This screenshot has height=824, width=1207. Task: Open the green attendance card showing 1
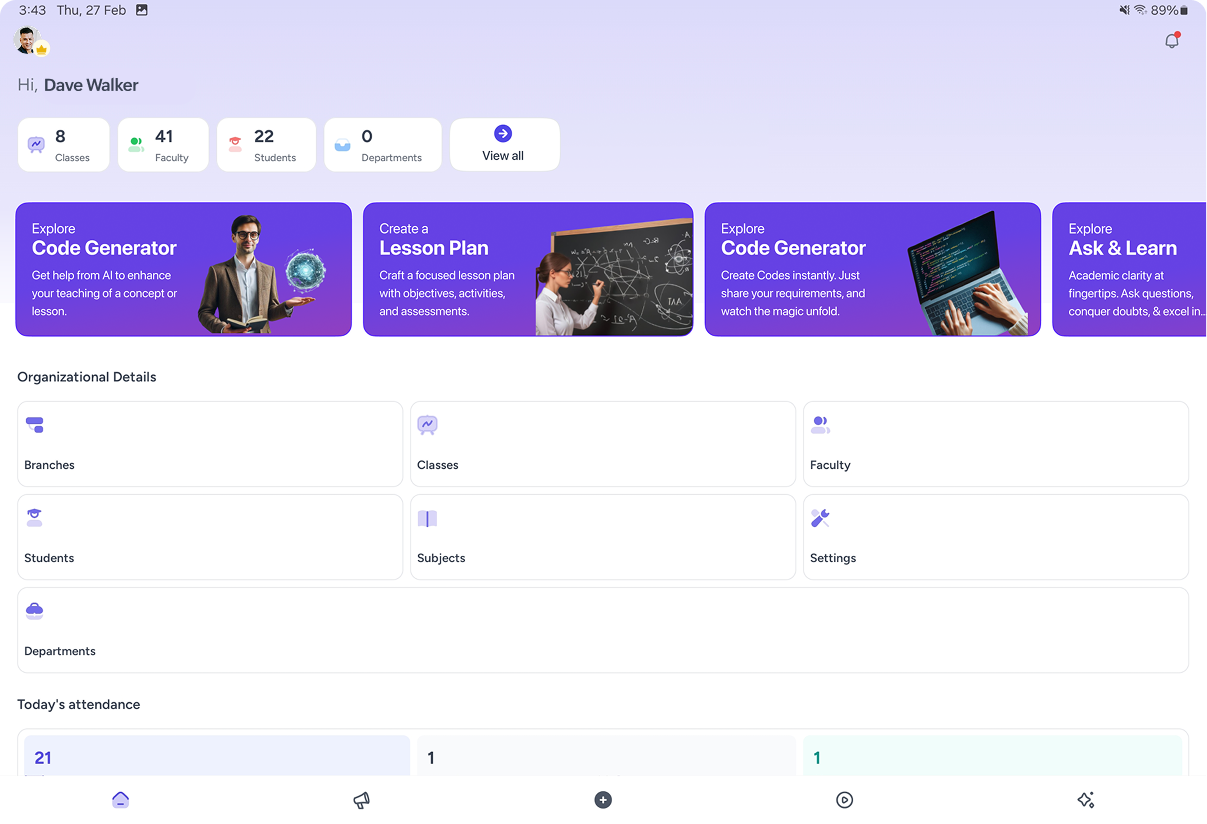pos(992,756)
